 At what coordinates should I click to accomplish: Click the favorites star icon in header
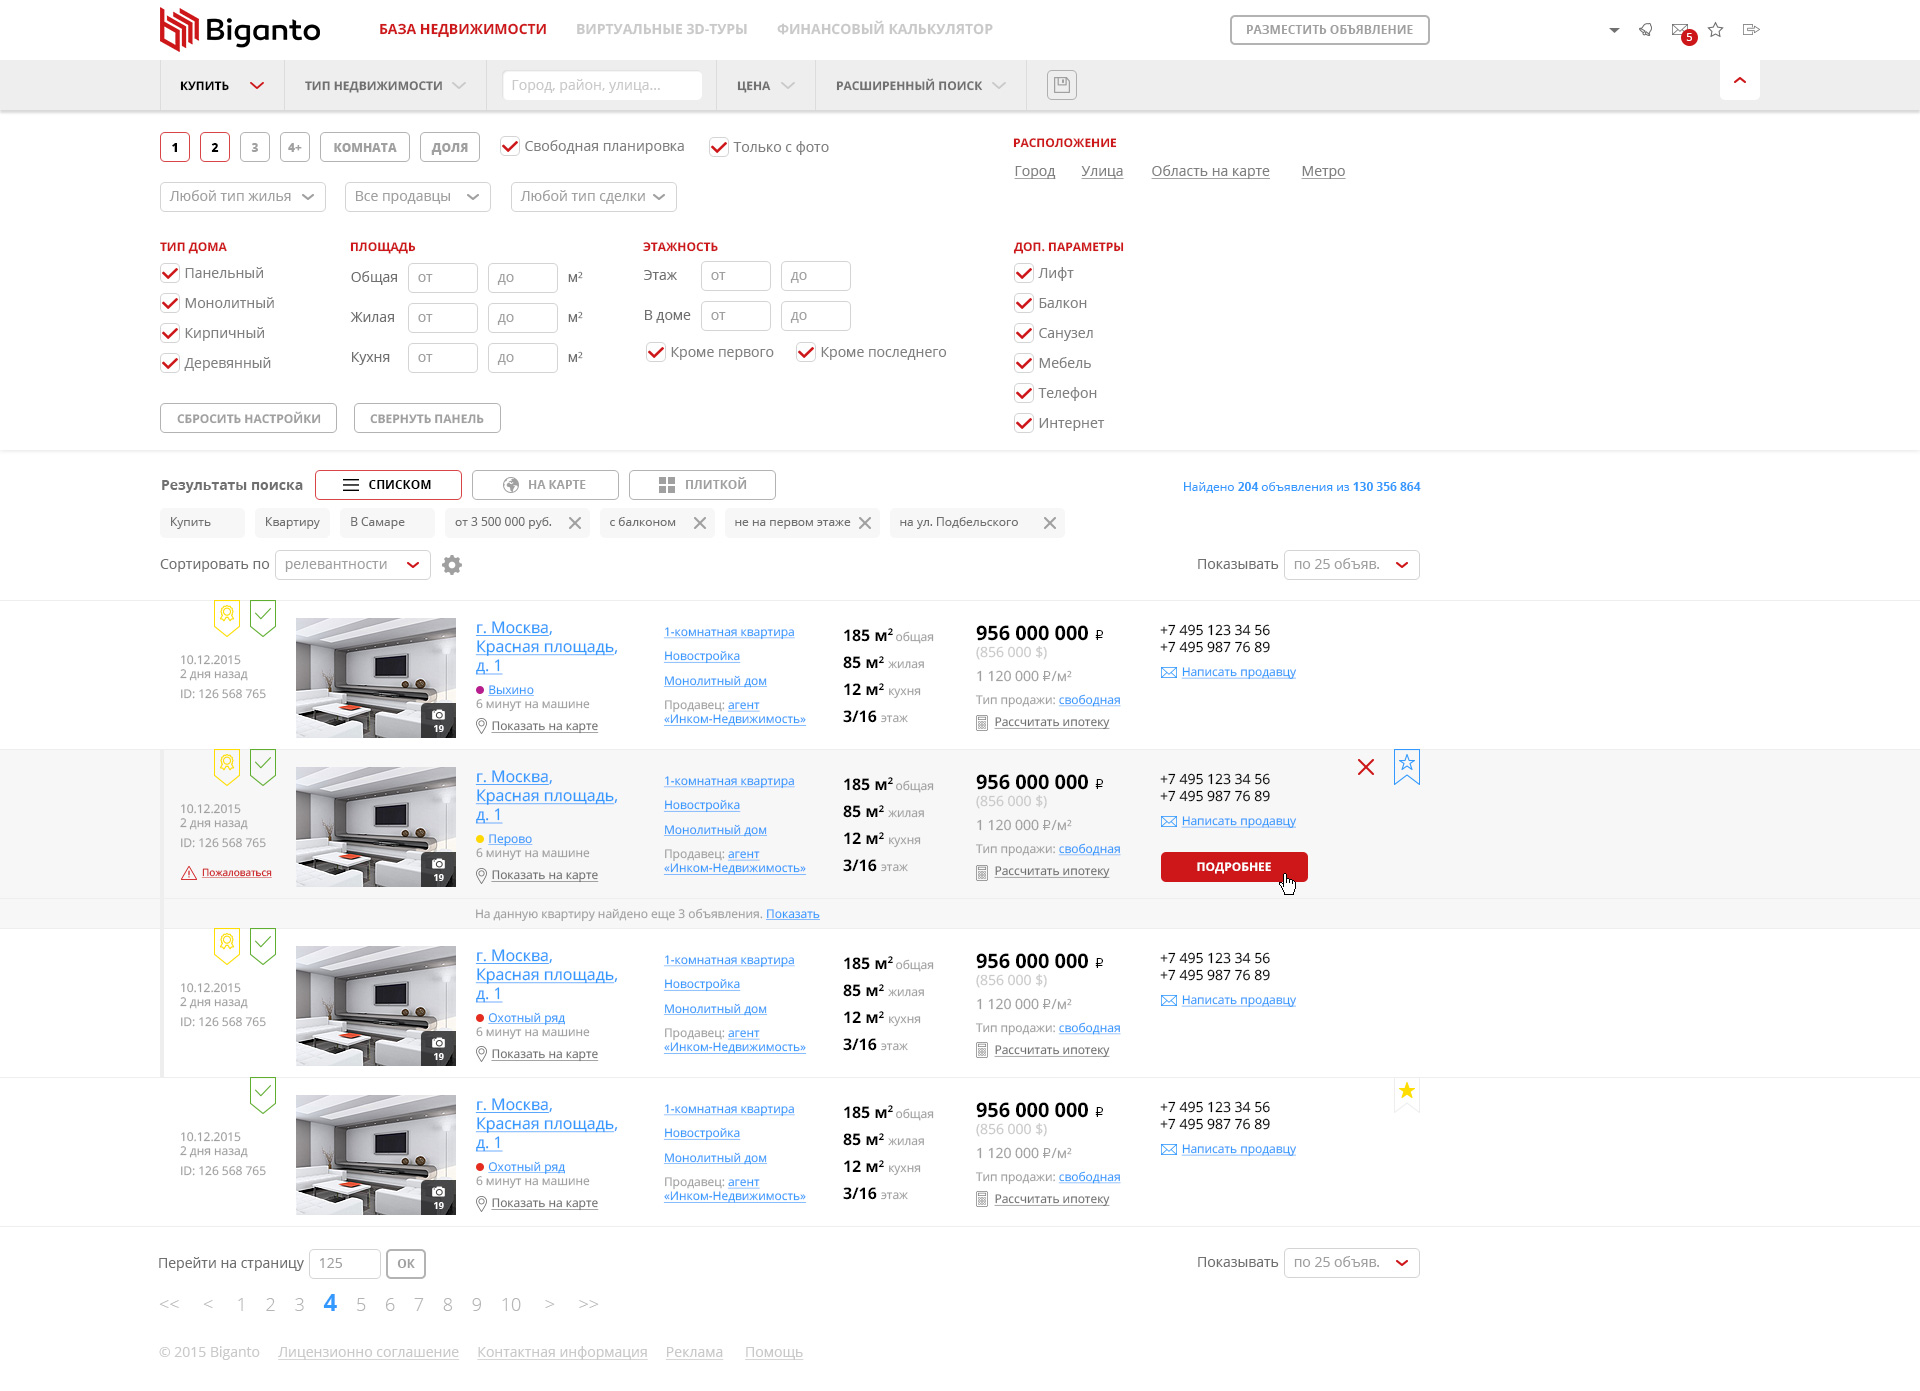click(x=1716, y=30)
